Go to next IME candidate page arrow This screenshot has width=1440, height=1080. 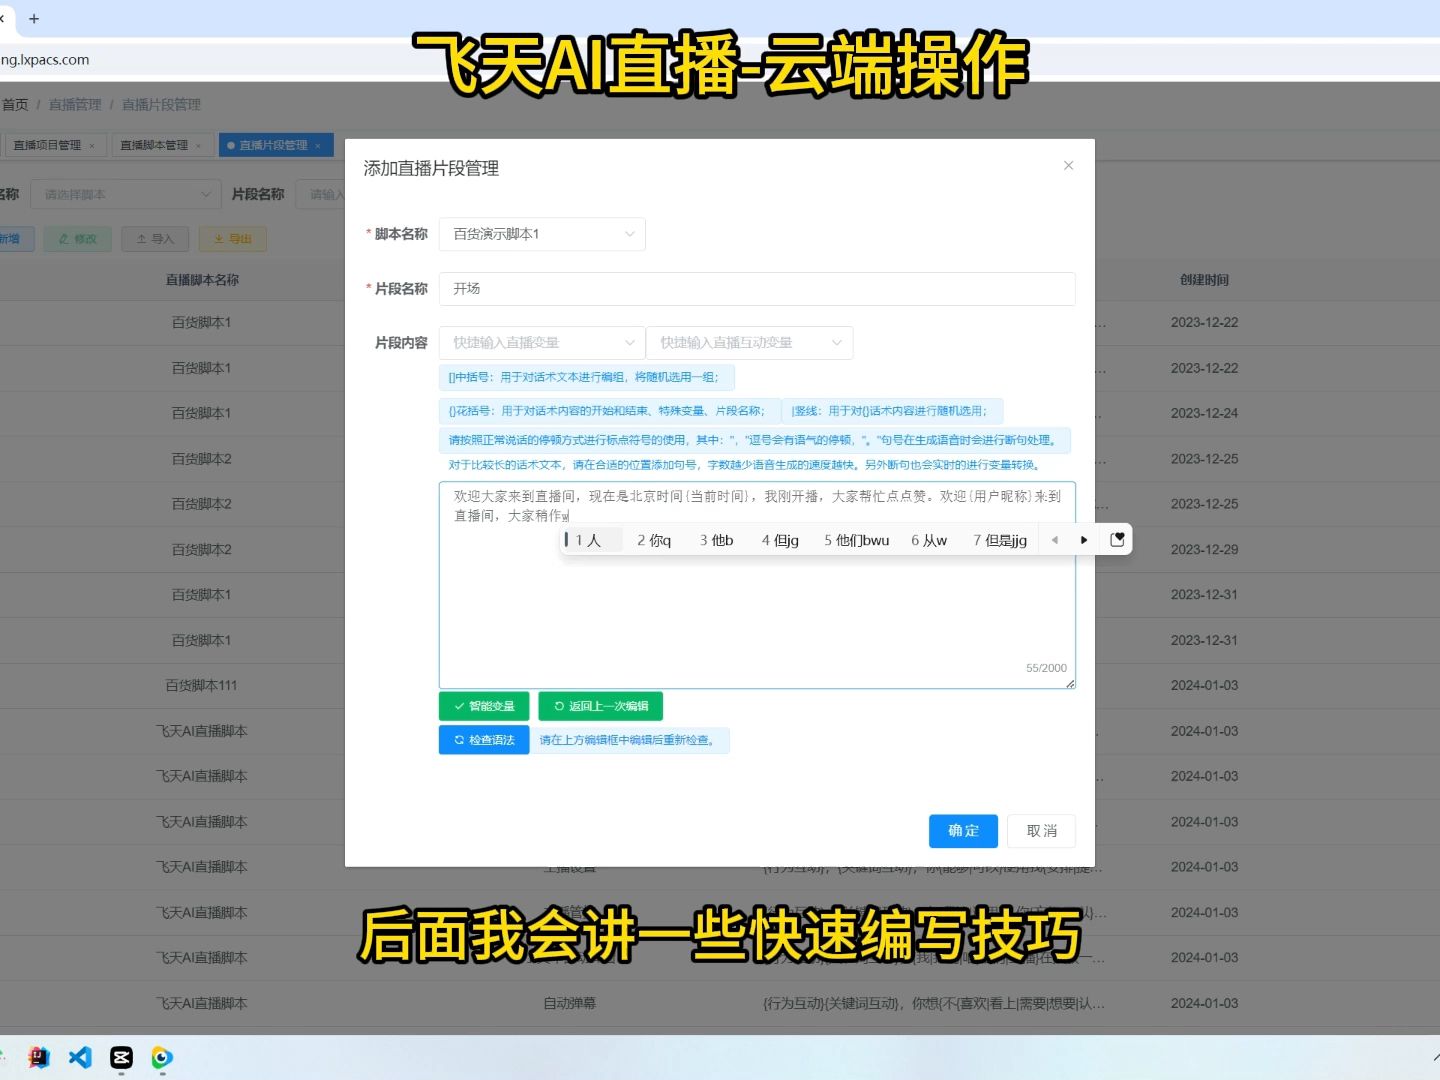tap(1084, 540)
